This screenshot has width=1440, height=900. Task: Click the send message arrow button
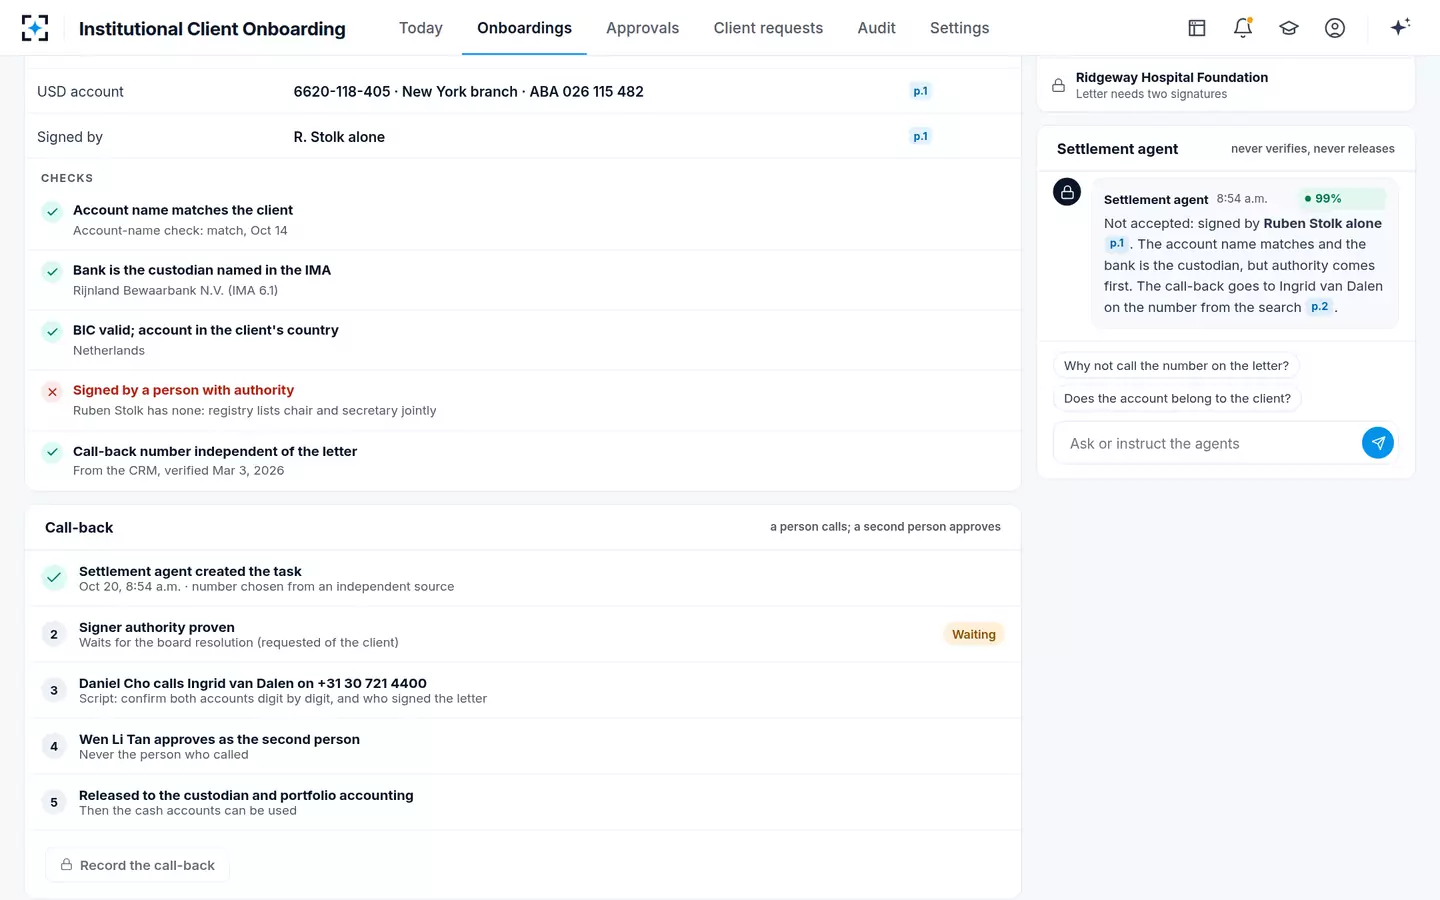point(1378,442)
